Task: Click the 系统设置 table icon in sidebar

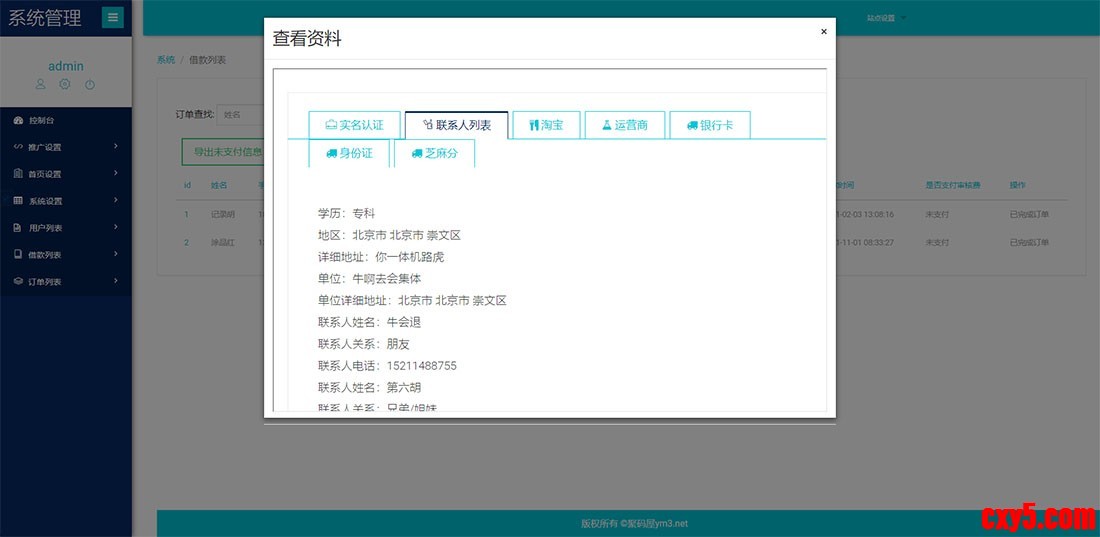Action: point(18,201)
